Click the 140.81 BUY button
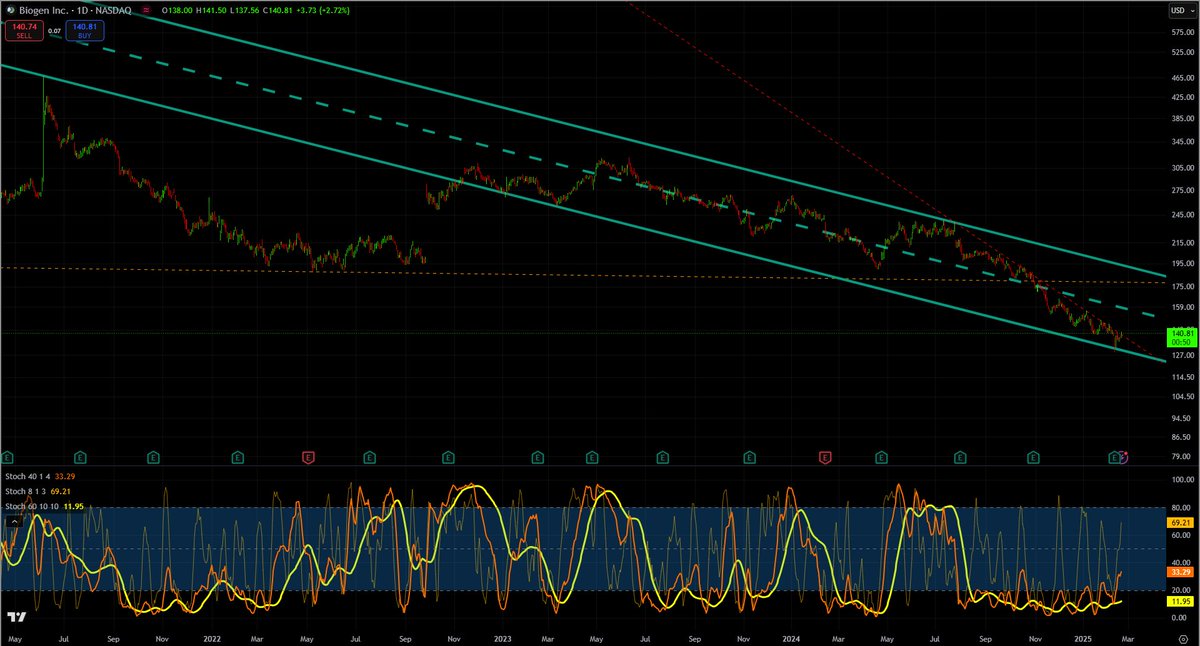This screenshot has height=646, width=1200. (84, 32)
